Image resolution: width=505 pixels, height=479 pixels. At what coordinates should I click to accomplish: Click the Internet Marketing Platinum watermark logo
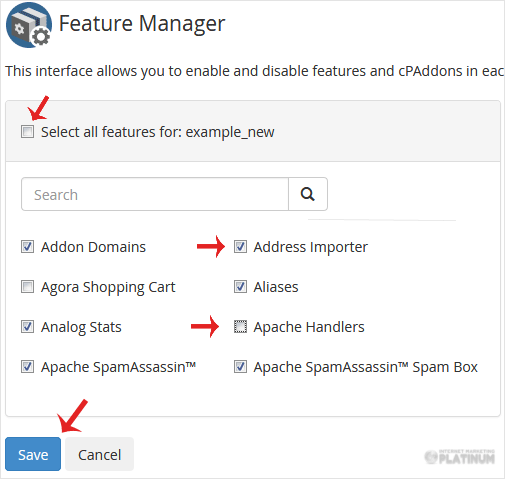tap(460, 457)
